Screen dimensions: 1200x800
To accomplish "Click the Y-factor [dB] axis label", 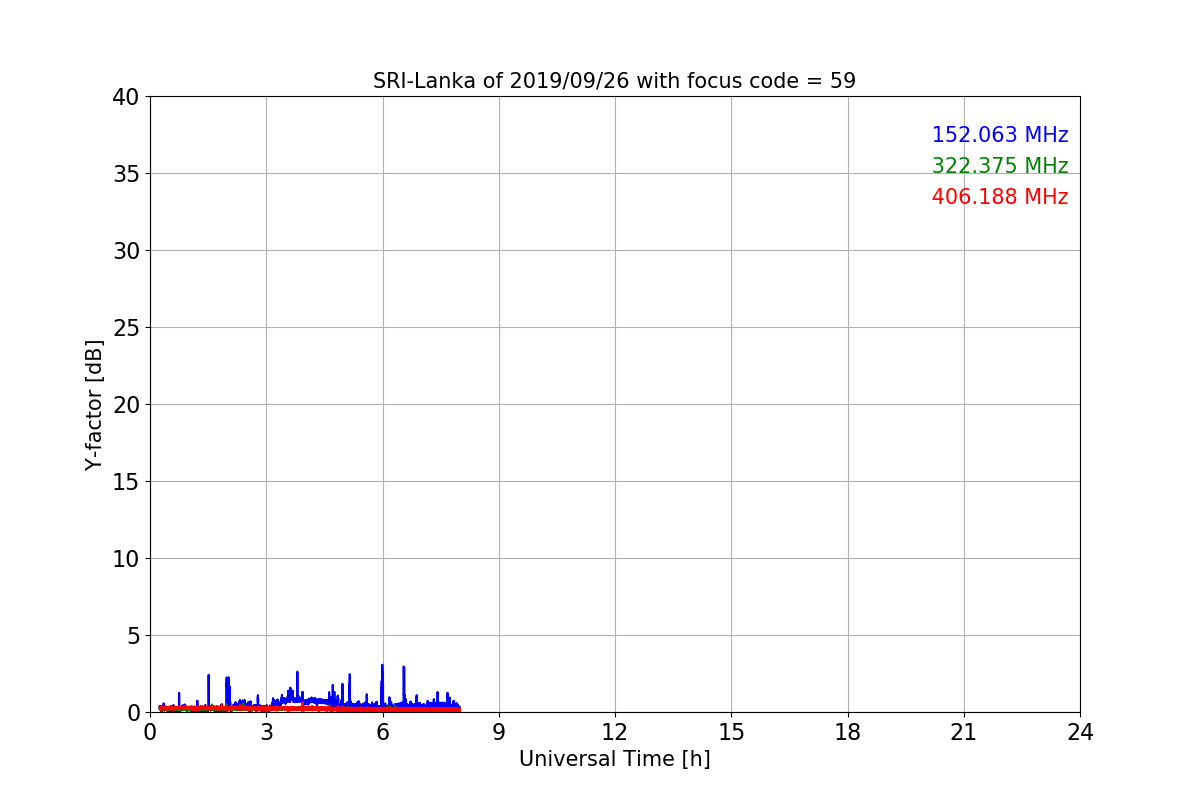I will click(x=94, y=404).
